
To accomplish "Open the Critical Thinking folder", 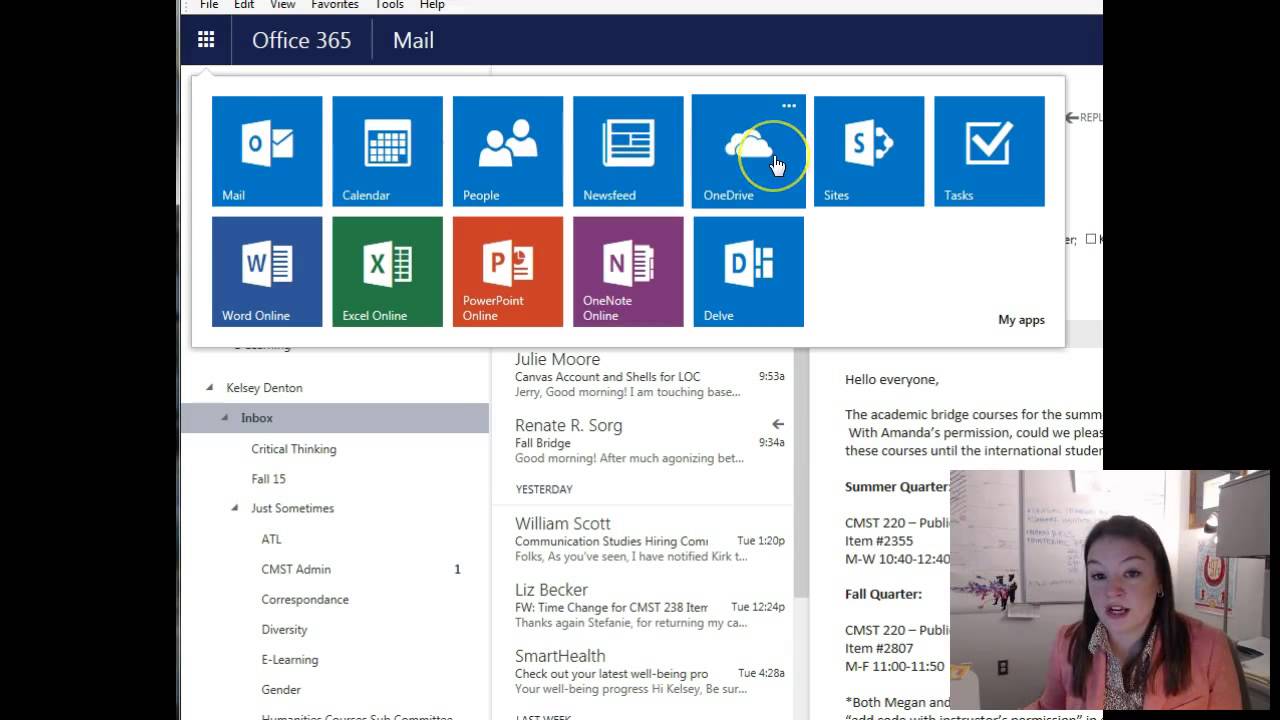I will click(294, 449).
